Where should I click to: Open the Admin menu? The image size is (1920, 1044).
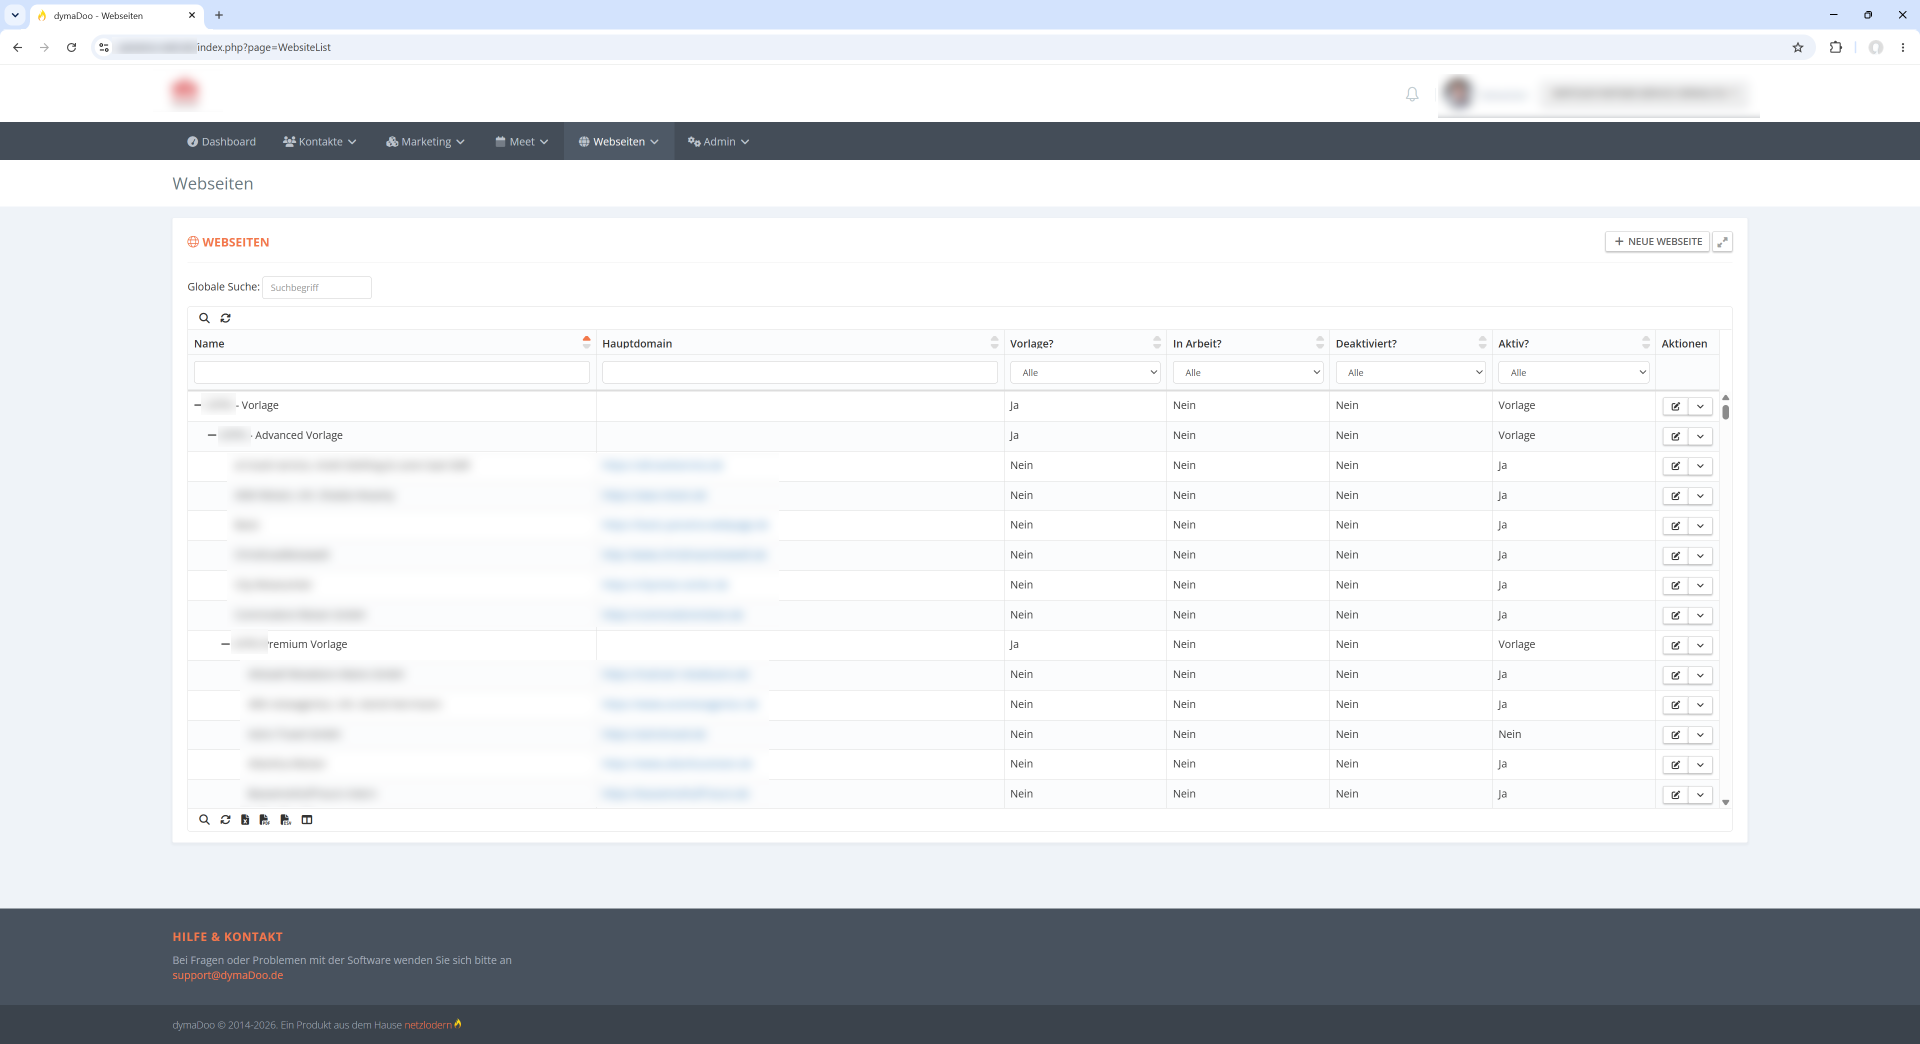(718, 142)
